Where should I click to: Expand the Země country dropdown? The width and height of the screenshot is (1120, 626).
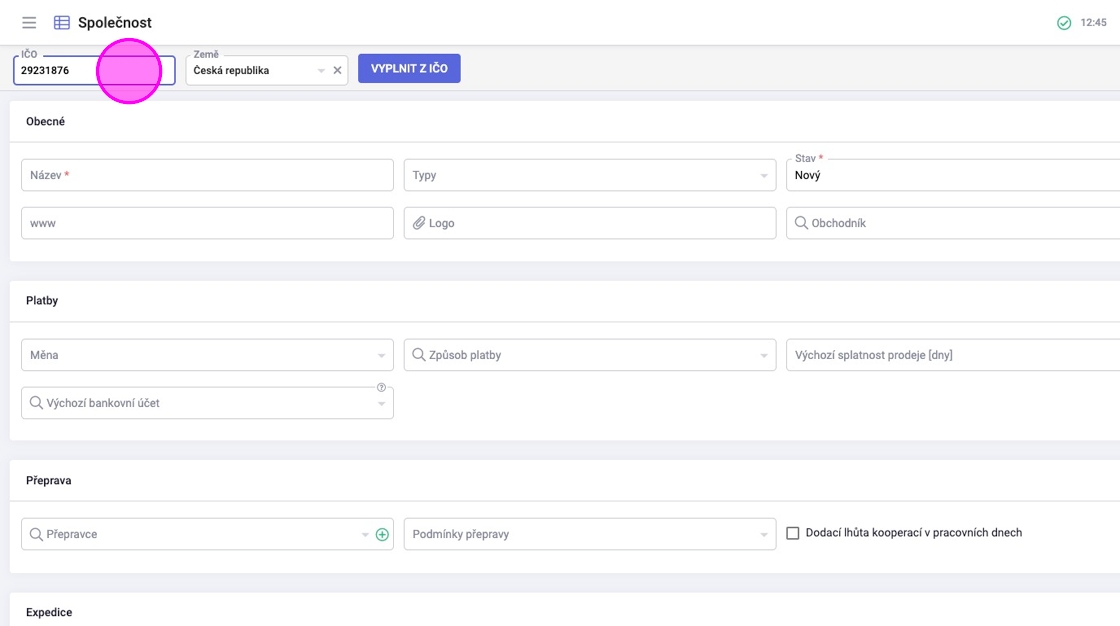point(321,71)
